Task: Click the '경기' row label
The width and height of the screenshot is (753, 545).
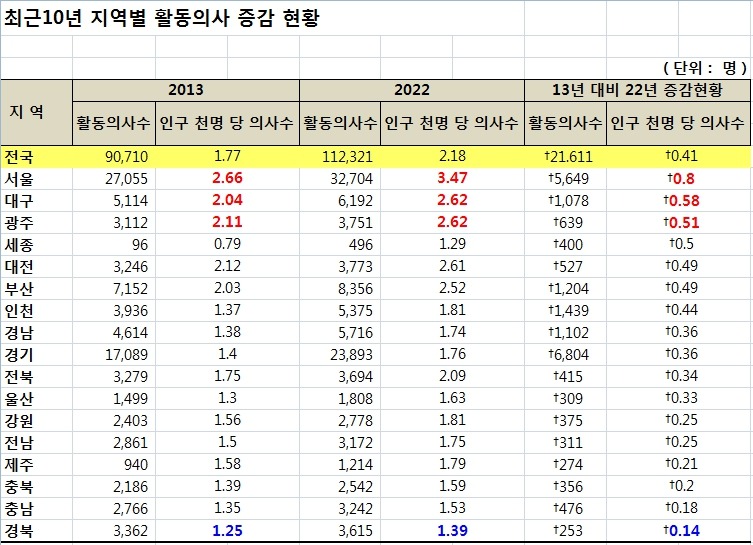Action: [x=19, y=355]
